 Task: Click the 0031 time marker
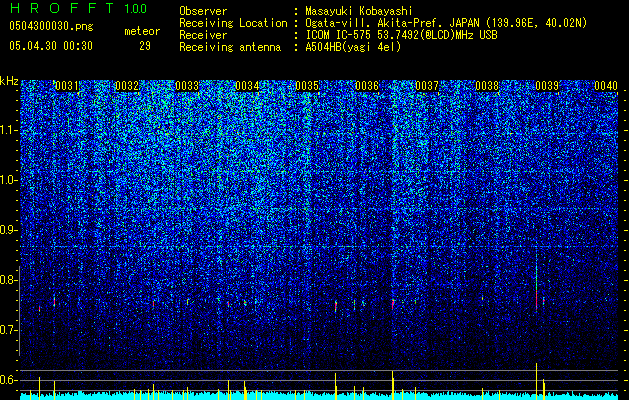(x=67, y=86)
